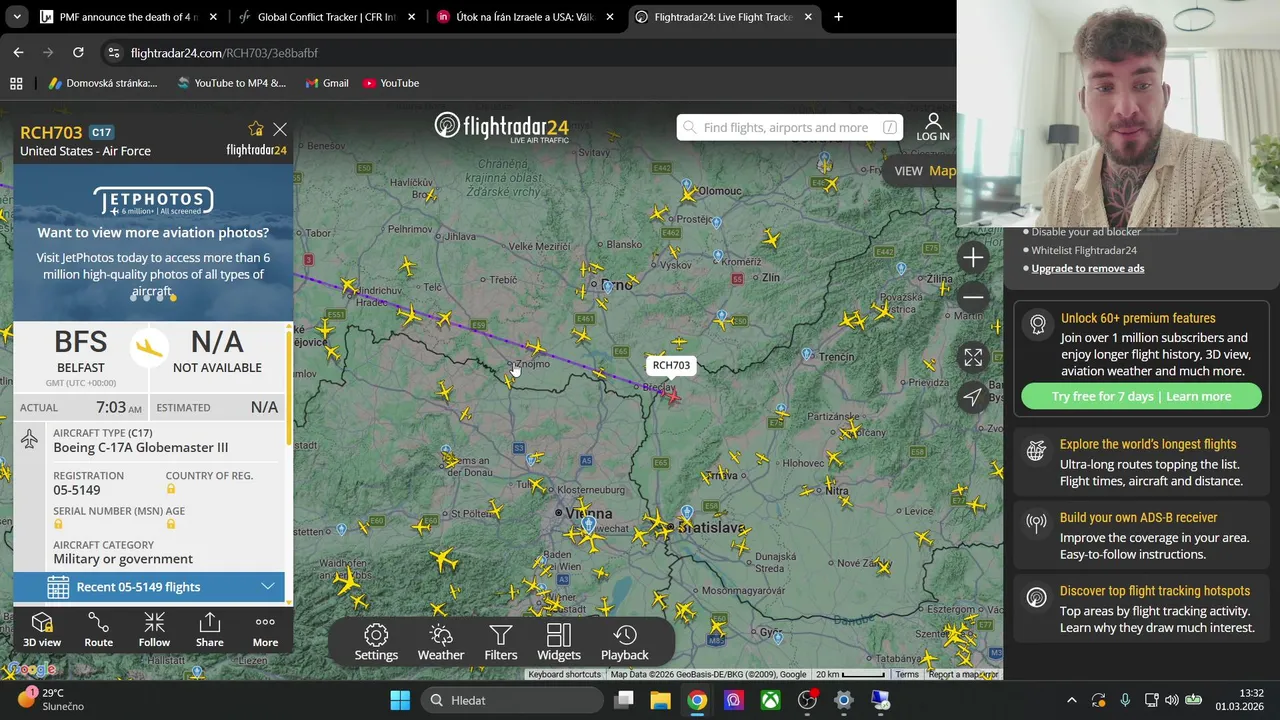Viewport: 1280px width, 720px height.
Task: Open the taskbar clock and date
Action: 1238,699
